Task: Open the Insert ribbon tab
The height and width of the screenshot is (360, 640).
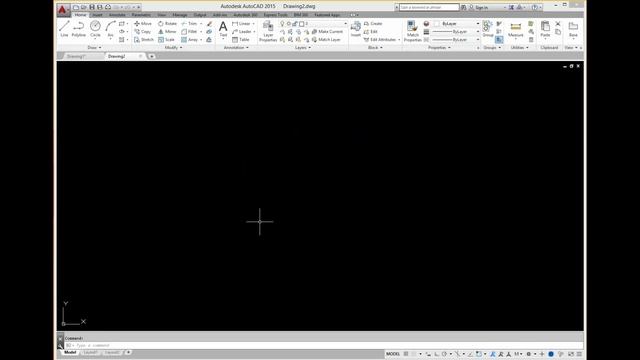Action: (97, 15)
